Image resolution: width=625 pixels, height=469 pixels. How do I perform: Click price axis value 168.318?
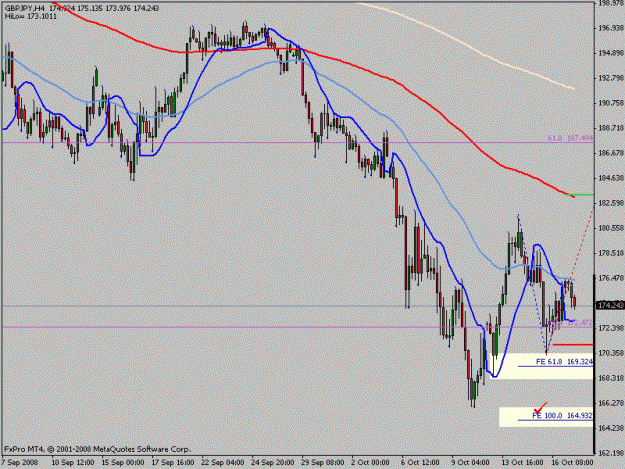point(611,378)
